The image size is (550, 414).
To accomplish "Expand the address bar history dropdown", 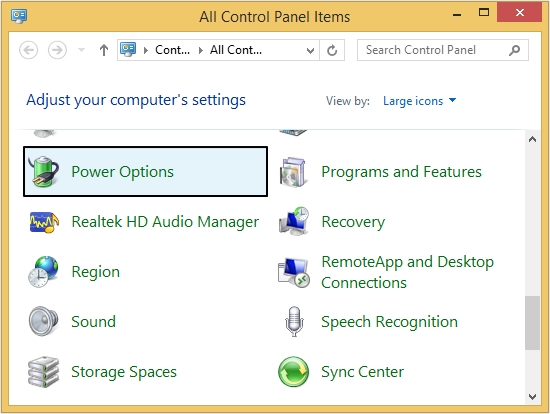I will pyautogui.click(x=310, y=51).
